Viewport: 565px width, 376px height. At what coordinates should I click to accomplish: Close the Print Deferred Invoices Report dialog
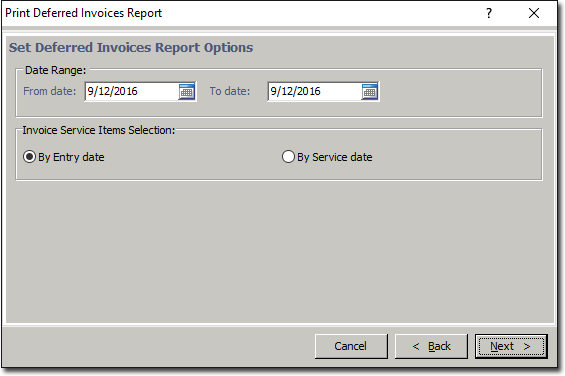point(534,13)
